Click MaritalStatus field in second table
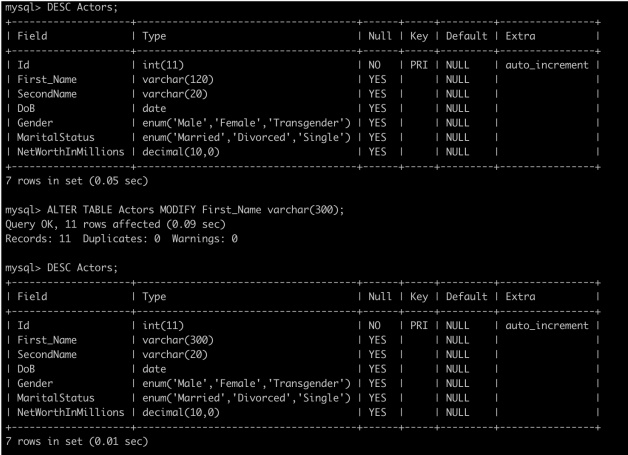 [56, 398]
